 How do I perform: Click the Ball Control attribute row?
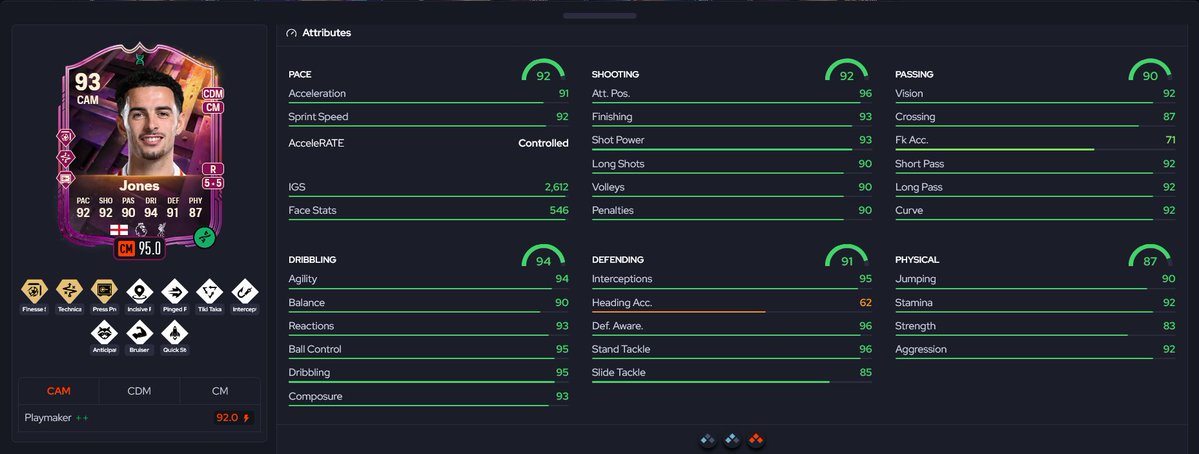tap(428, 350)
